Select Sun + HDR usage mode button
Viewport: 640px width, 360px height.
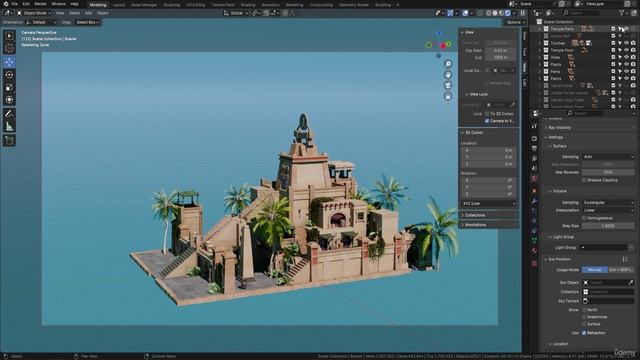(621, 270)
